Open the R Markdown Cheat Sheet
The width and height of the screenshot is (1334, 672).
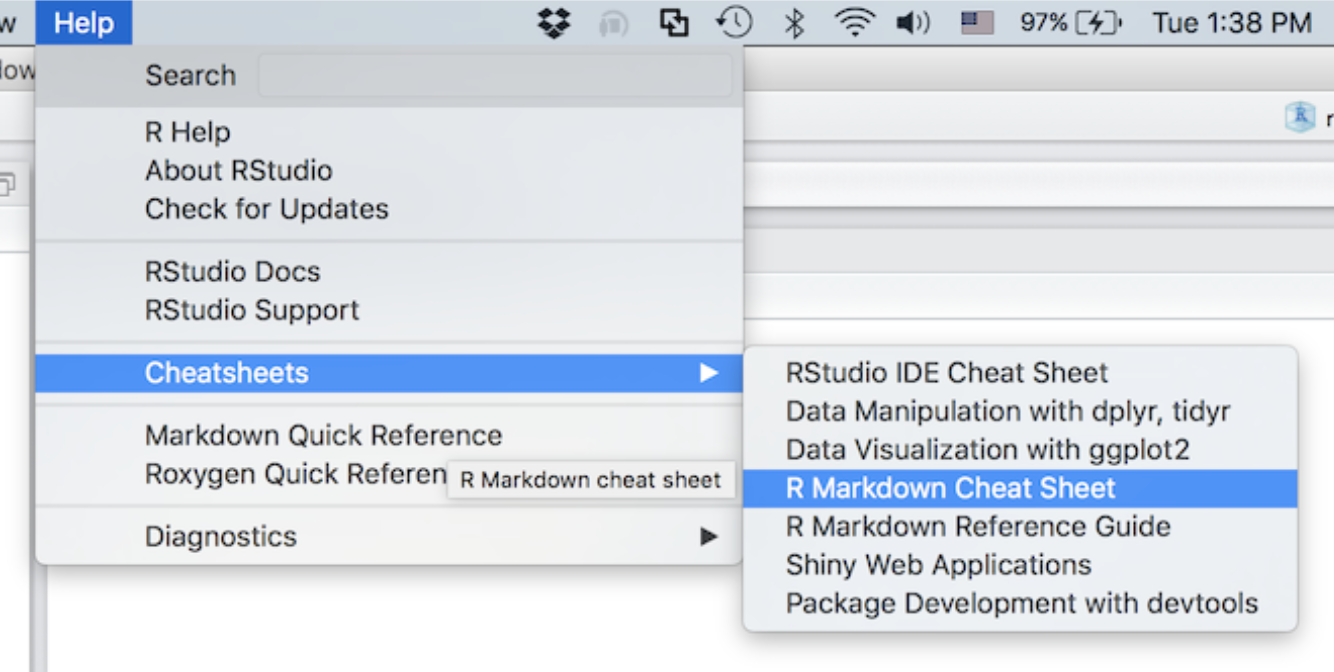pyautogui.click(x=950, y=488)
